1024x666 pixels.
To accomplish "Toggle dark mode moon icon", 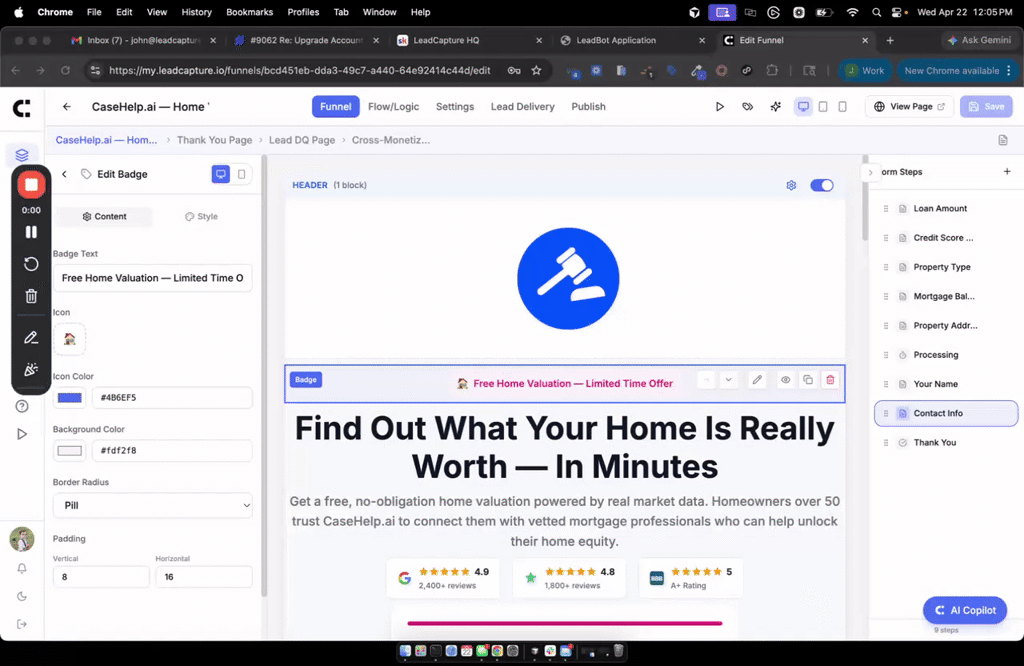I will [x=22, y=596].
